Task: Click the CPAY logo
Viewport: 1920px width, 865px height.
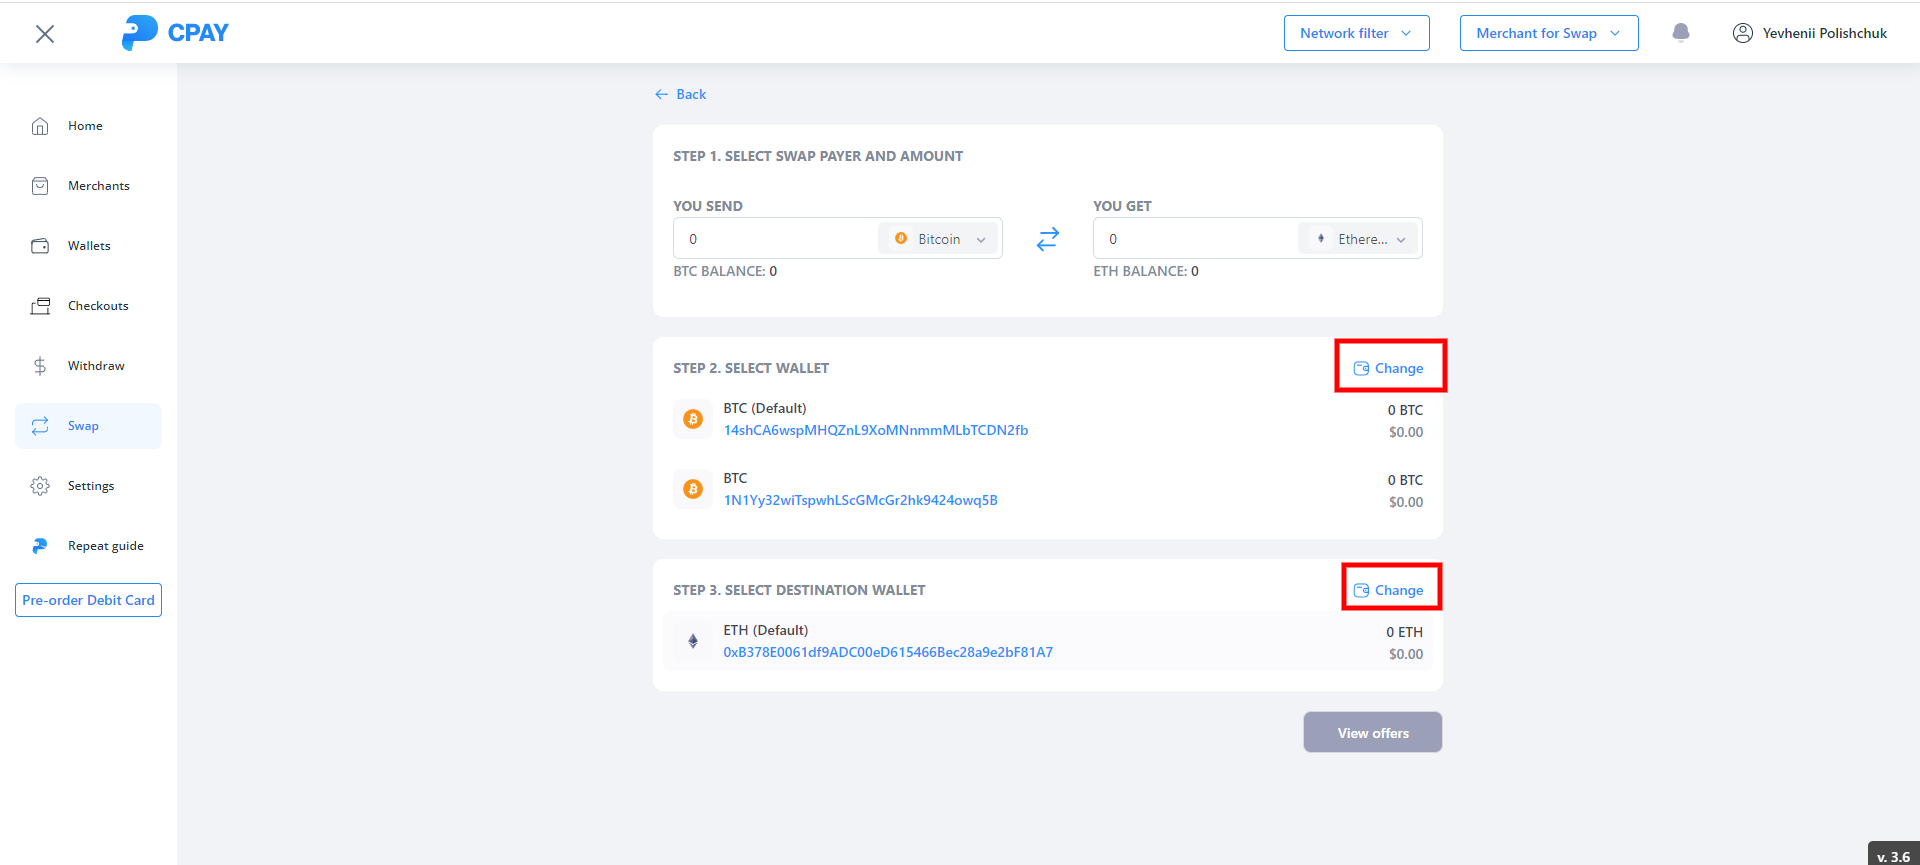Action: [x=175, y=33]
